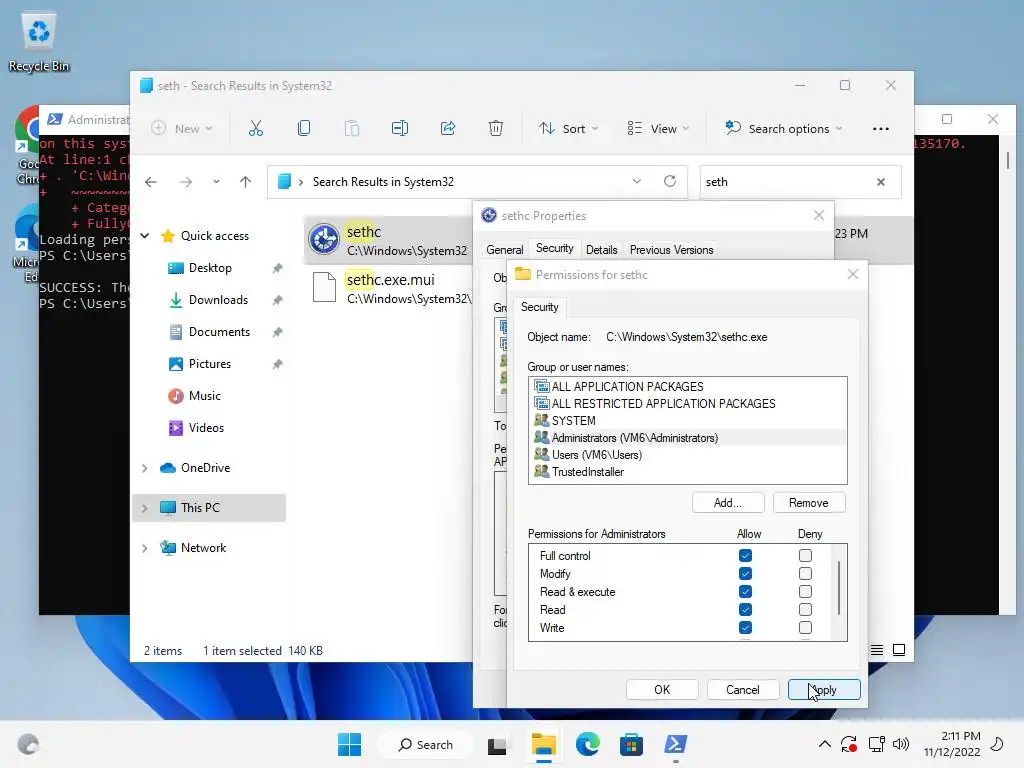The height and width of the screenshot is (768, 1024).
Task: Open Microsoft Store from taskbar
Action: tap(631, 744)
